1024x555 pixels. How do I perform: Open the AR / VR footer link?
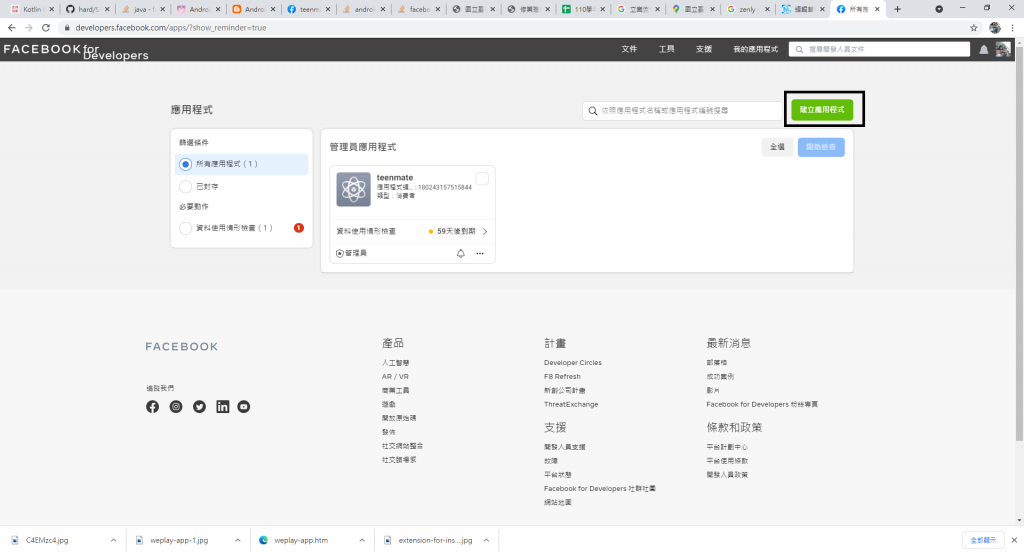[395, 377]
